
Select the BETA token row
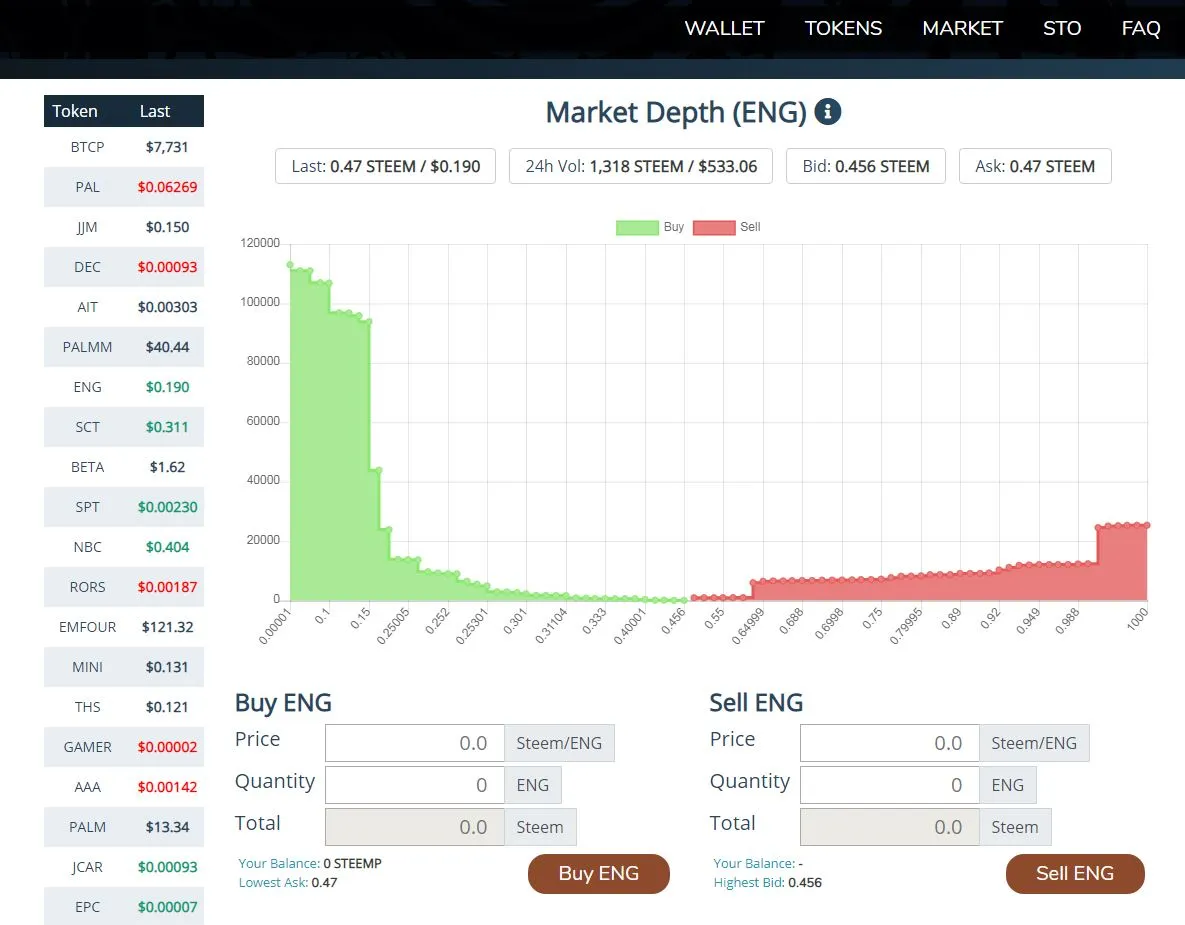coord(124,467)
